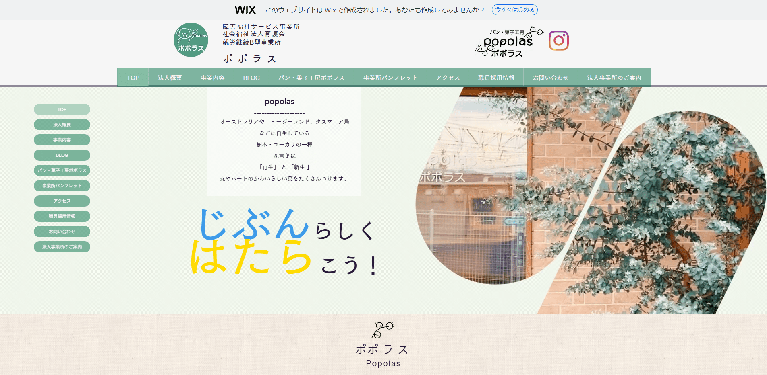The width and height of the screenshot is (767, 375).
Task: Click the 法人事業所のご案内 side pill button
Action: 62,246
